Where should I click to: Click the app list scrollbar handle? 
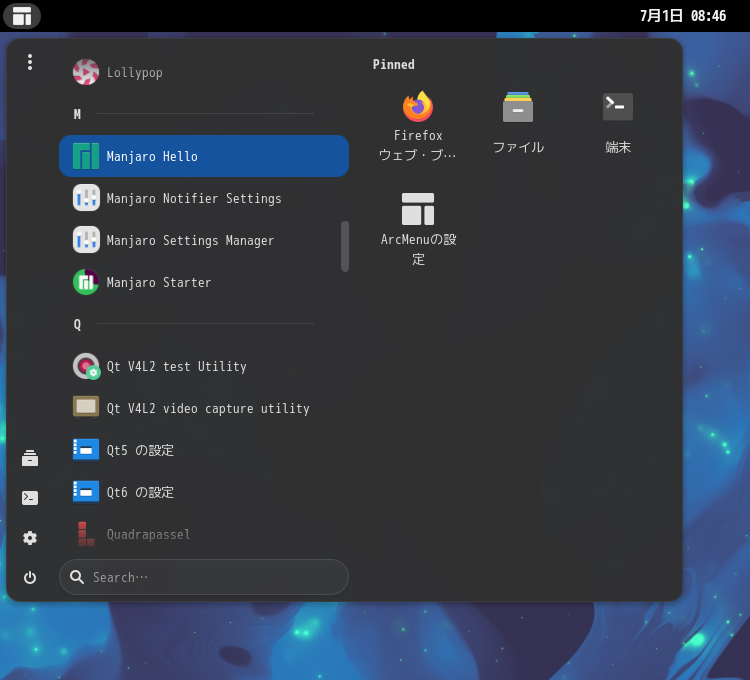click(x=345, y=246)
